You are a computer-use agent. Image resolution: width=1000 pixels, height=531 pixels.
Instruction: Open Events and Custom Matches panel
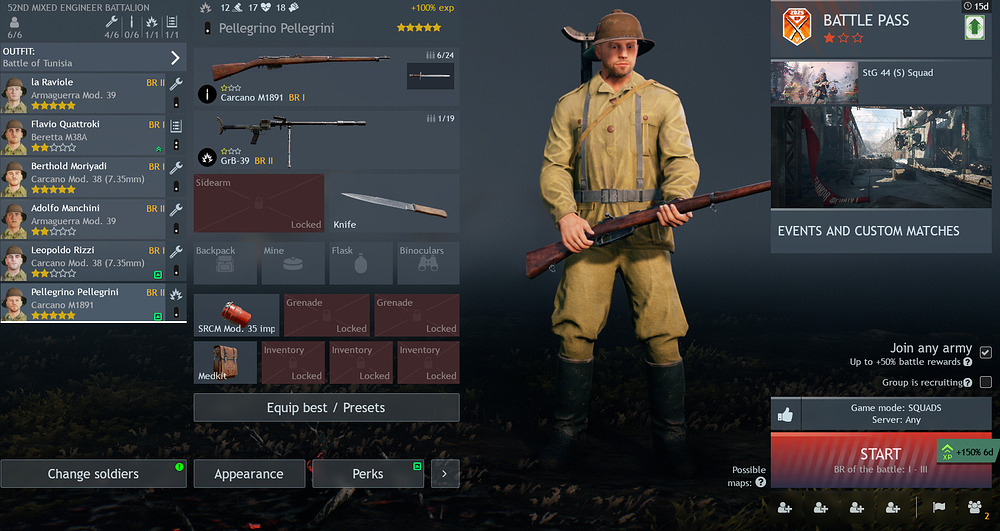point(881,231)
